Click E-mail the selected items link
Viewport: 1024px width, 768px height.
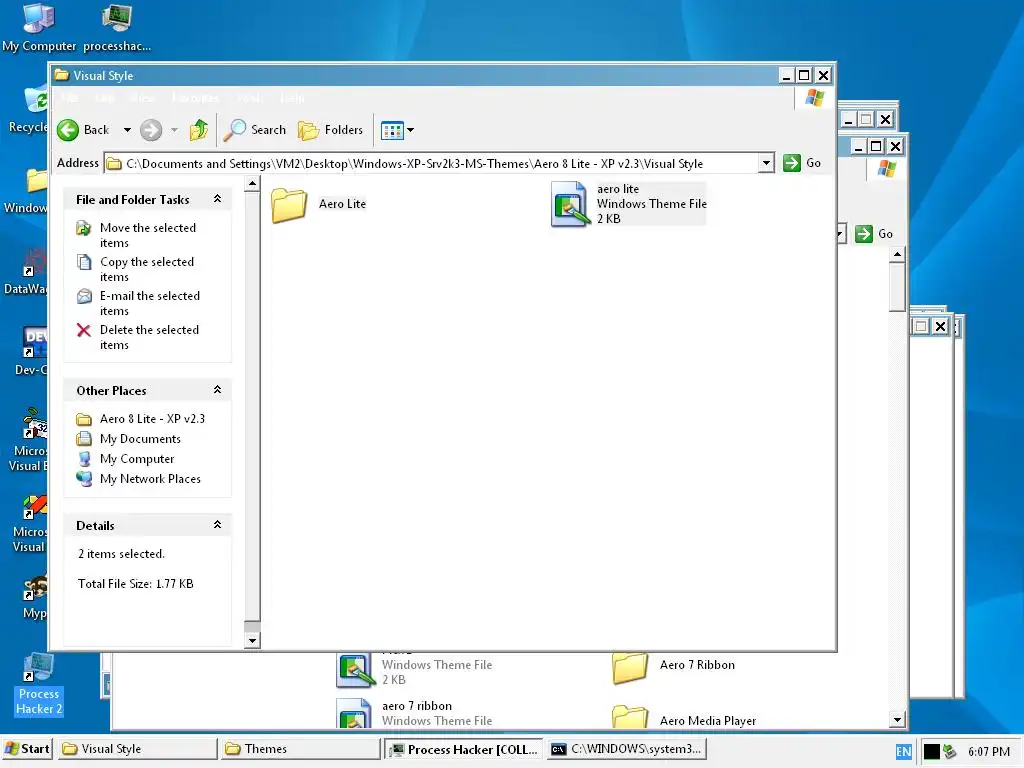[x=150, y=303]
